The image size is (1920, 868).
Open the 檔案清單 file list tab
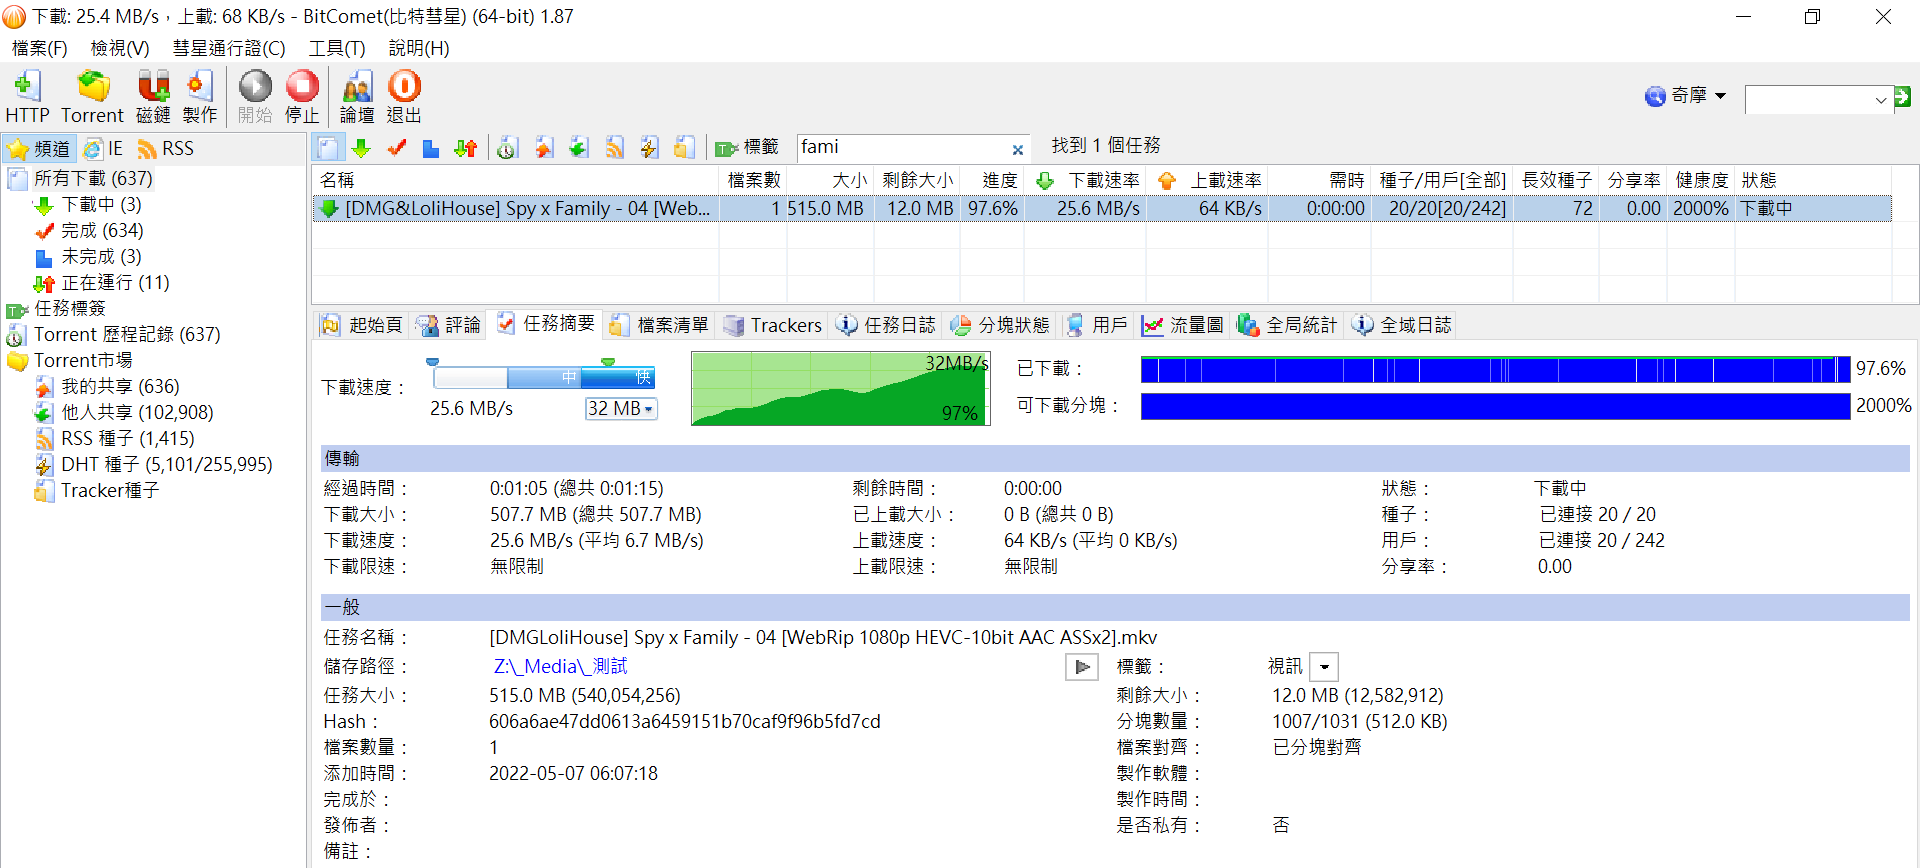tap(659, 325)
